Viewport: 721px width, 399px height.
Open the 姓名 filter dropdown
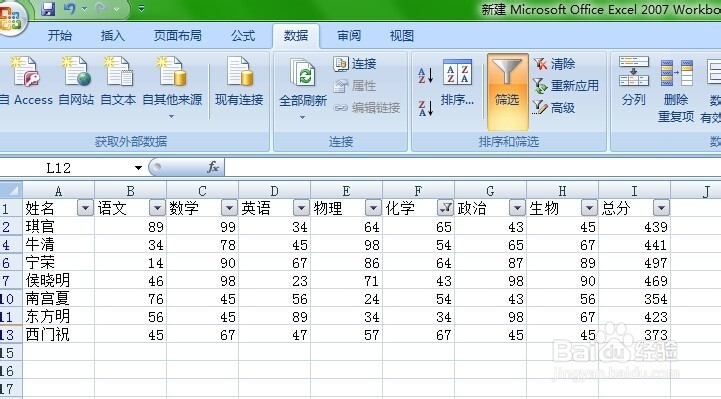(85, 208)
